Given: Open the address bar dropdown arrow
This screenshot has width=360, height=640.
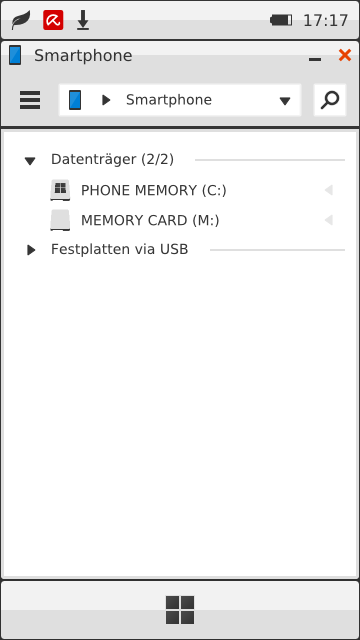Looking at the screenshot, I should point(285,100).
